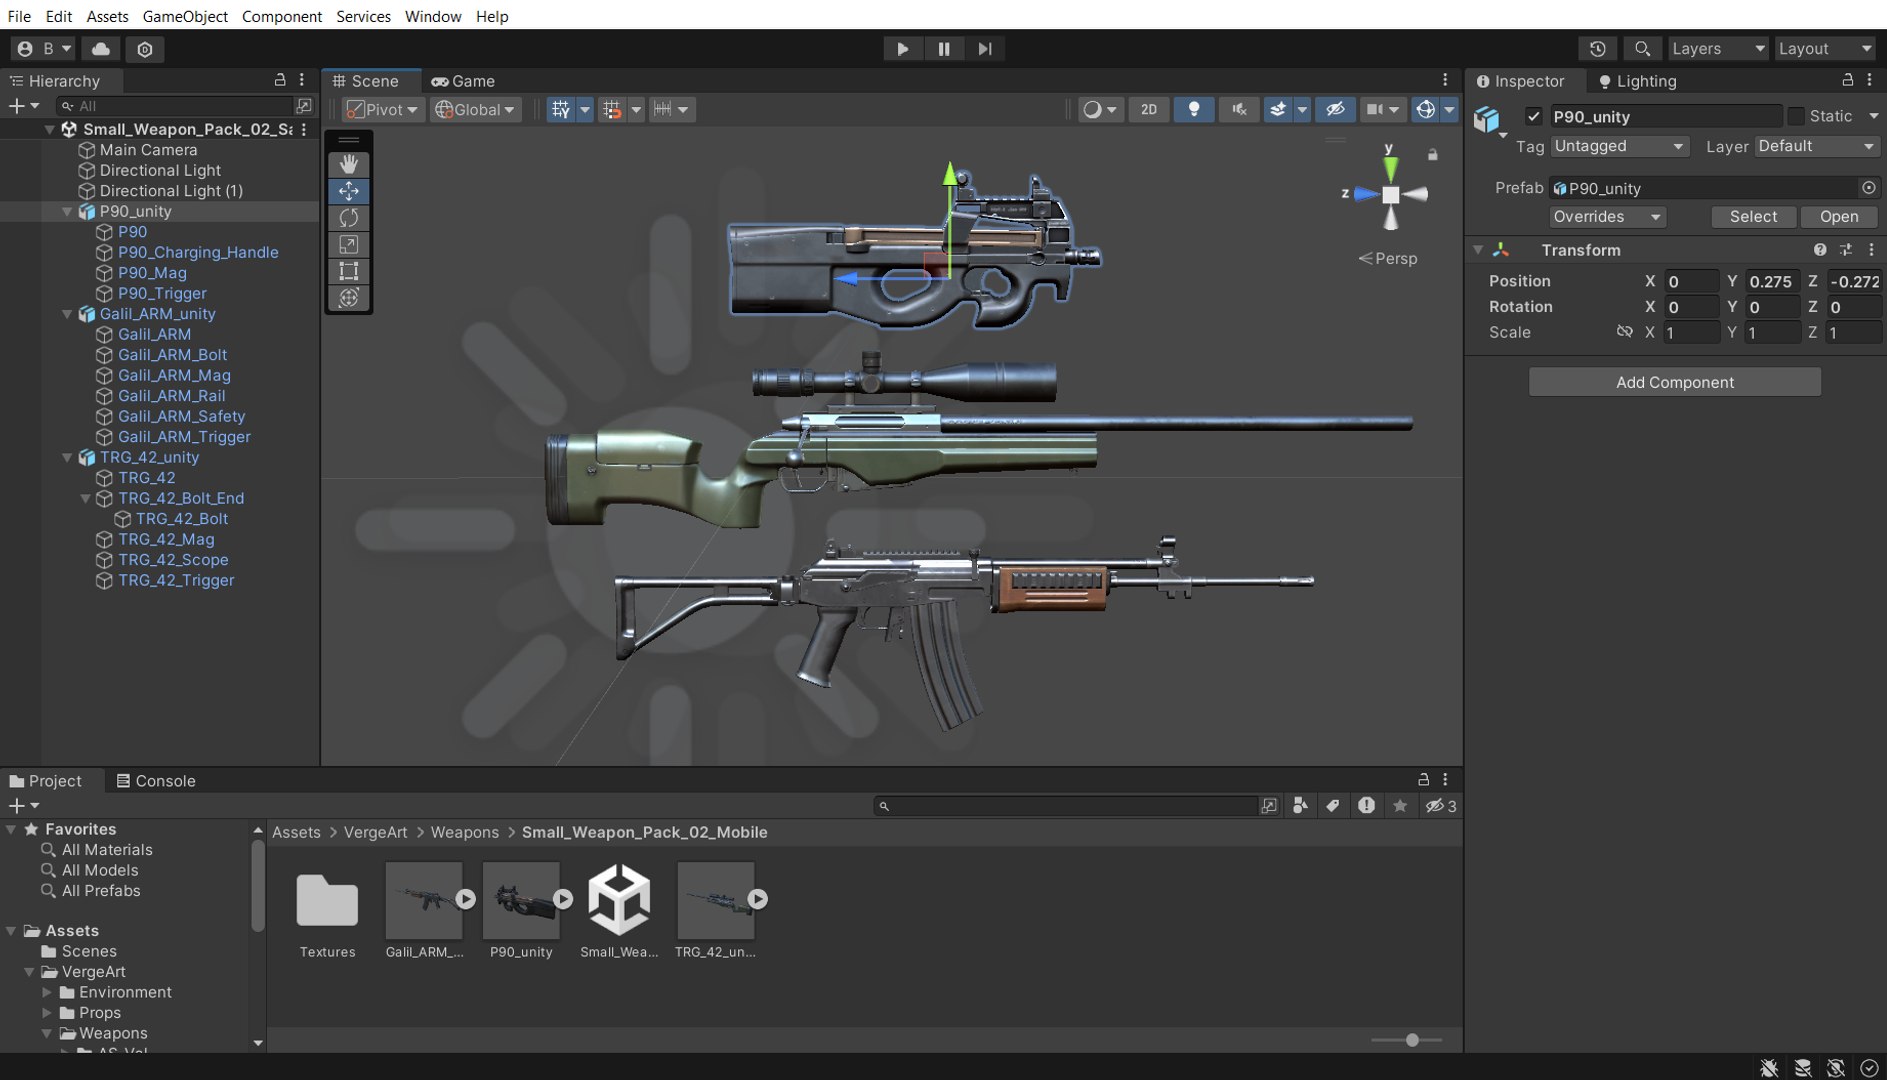
Task: Open the File menu
Action: tap(19, 16)
